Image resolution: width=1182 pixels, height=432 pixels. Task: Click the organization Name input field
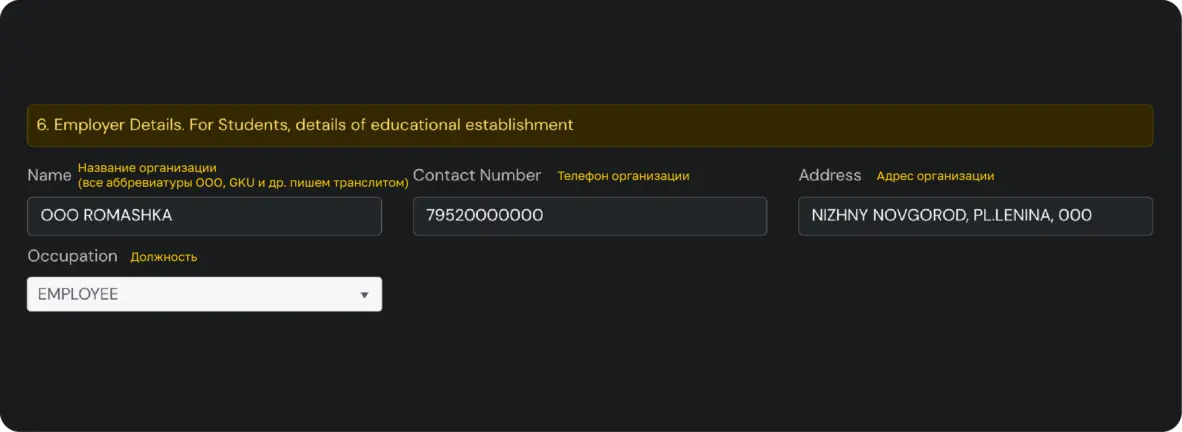point(204,216)
